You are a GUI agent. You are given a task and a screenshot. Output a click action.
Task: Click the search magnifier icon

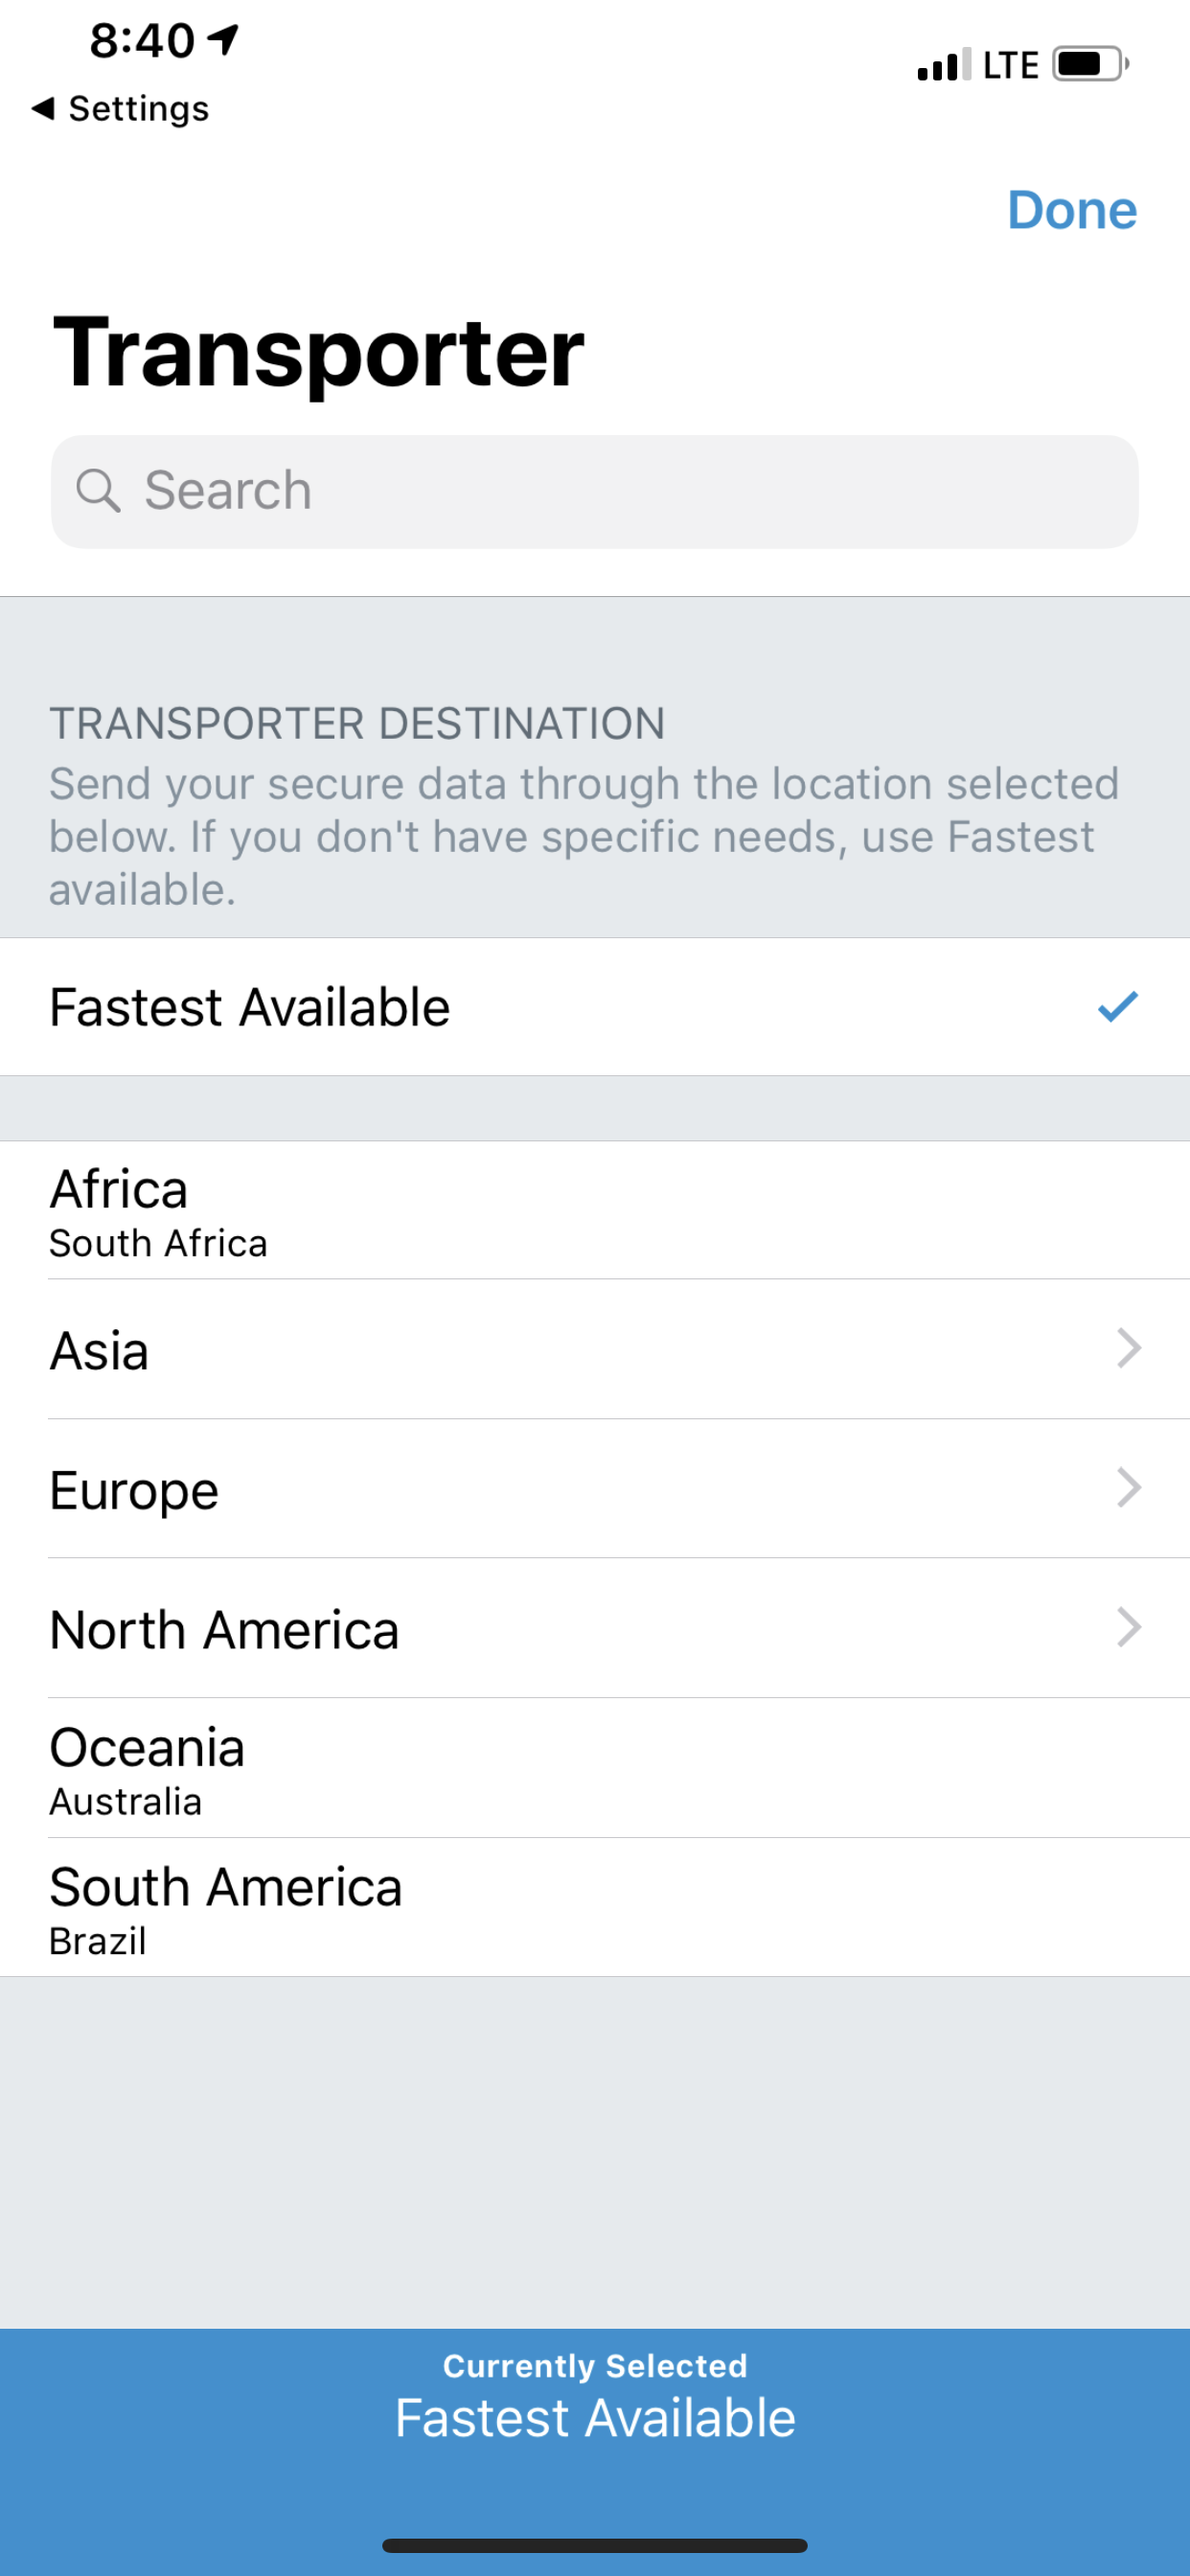98,491
